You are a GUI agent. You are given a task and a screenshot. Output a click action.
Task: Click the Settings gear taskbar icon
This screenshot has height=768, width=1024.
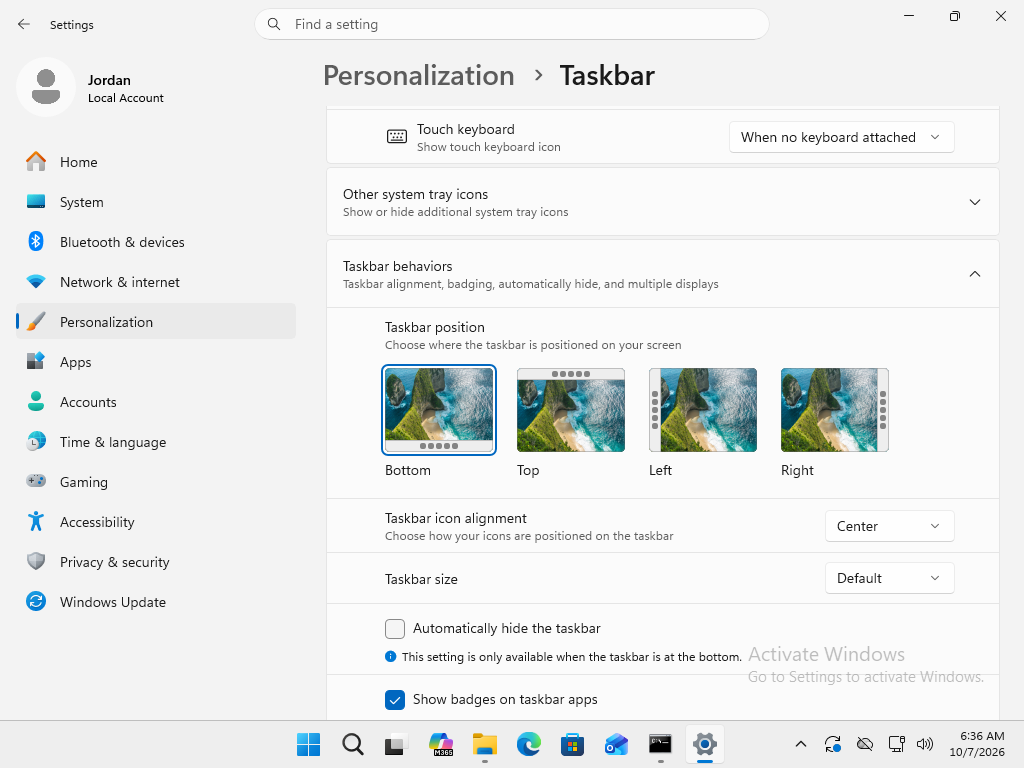[705, 744]
